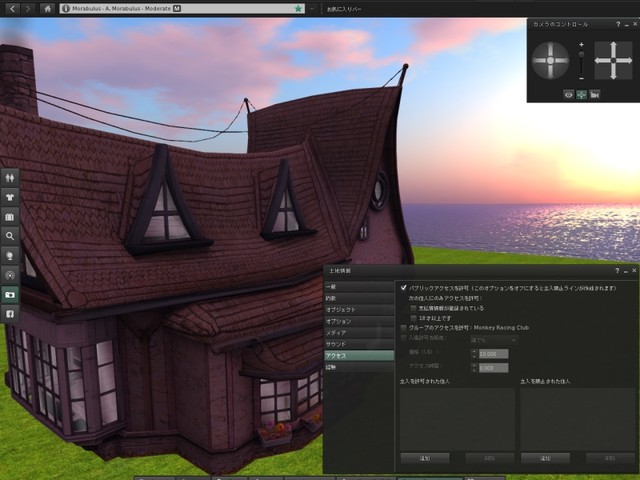
Task: Open camera preset views eye icon
Action: pyautogui.click(x=569, y=95)
